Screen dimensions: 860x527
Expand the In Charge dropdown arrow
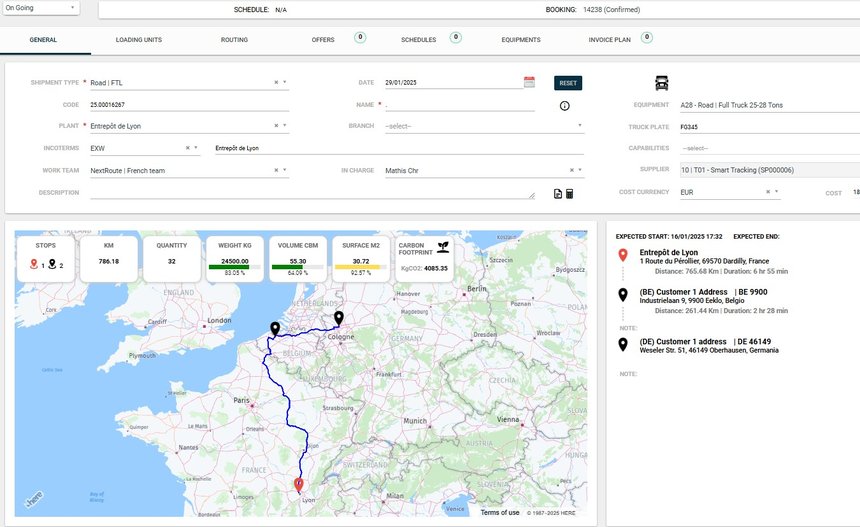click(x=580, y=170)
